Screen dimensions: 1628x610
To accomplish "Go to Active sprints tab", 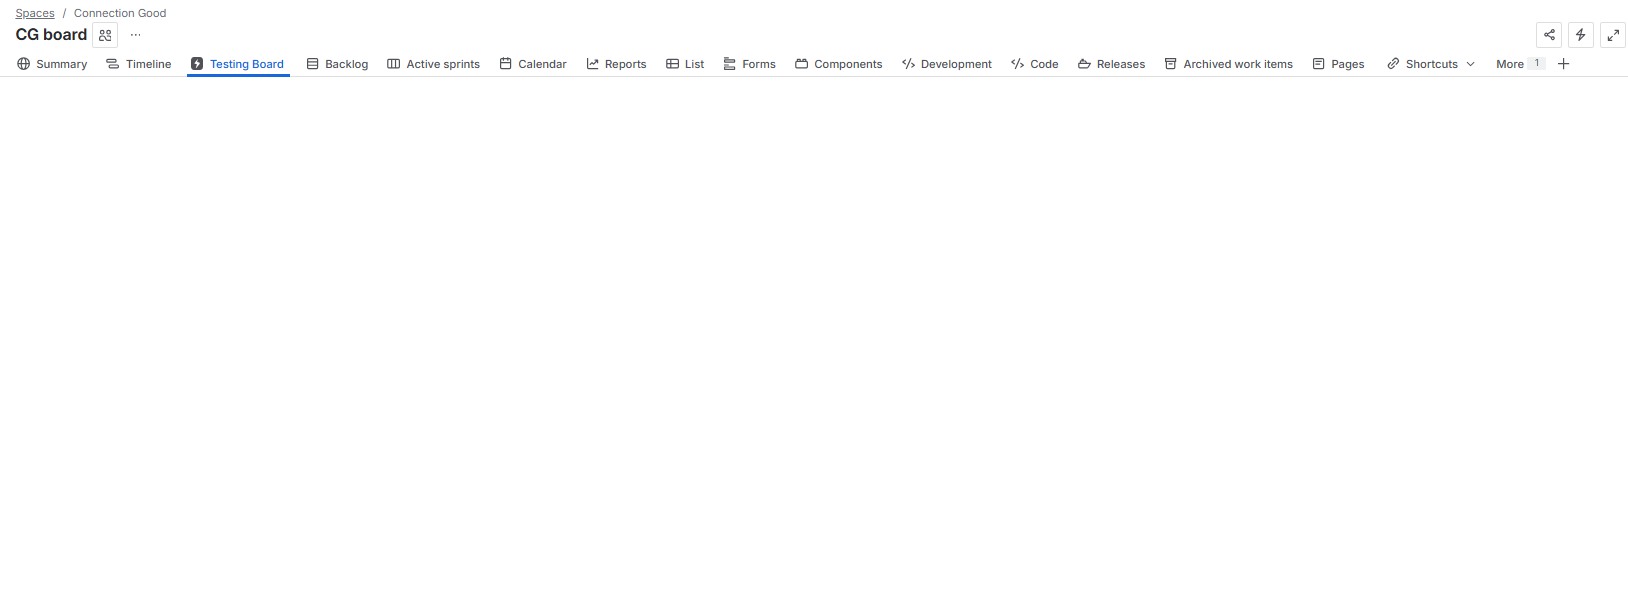I will coord(433,64).
